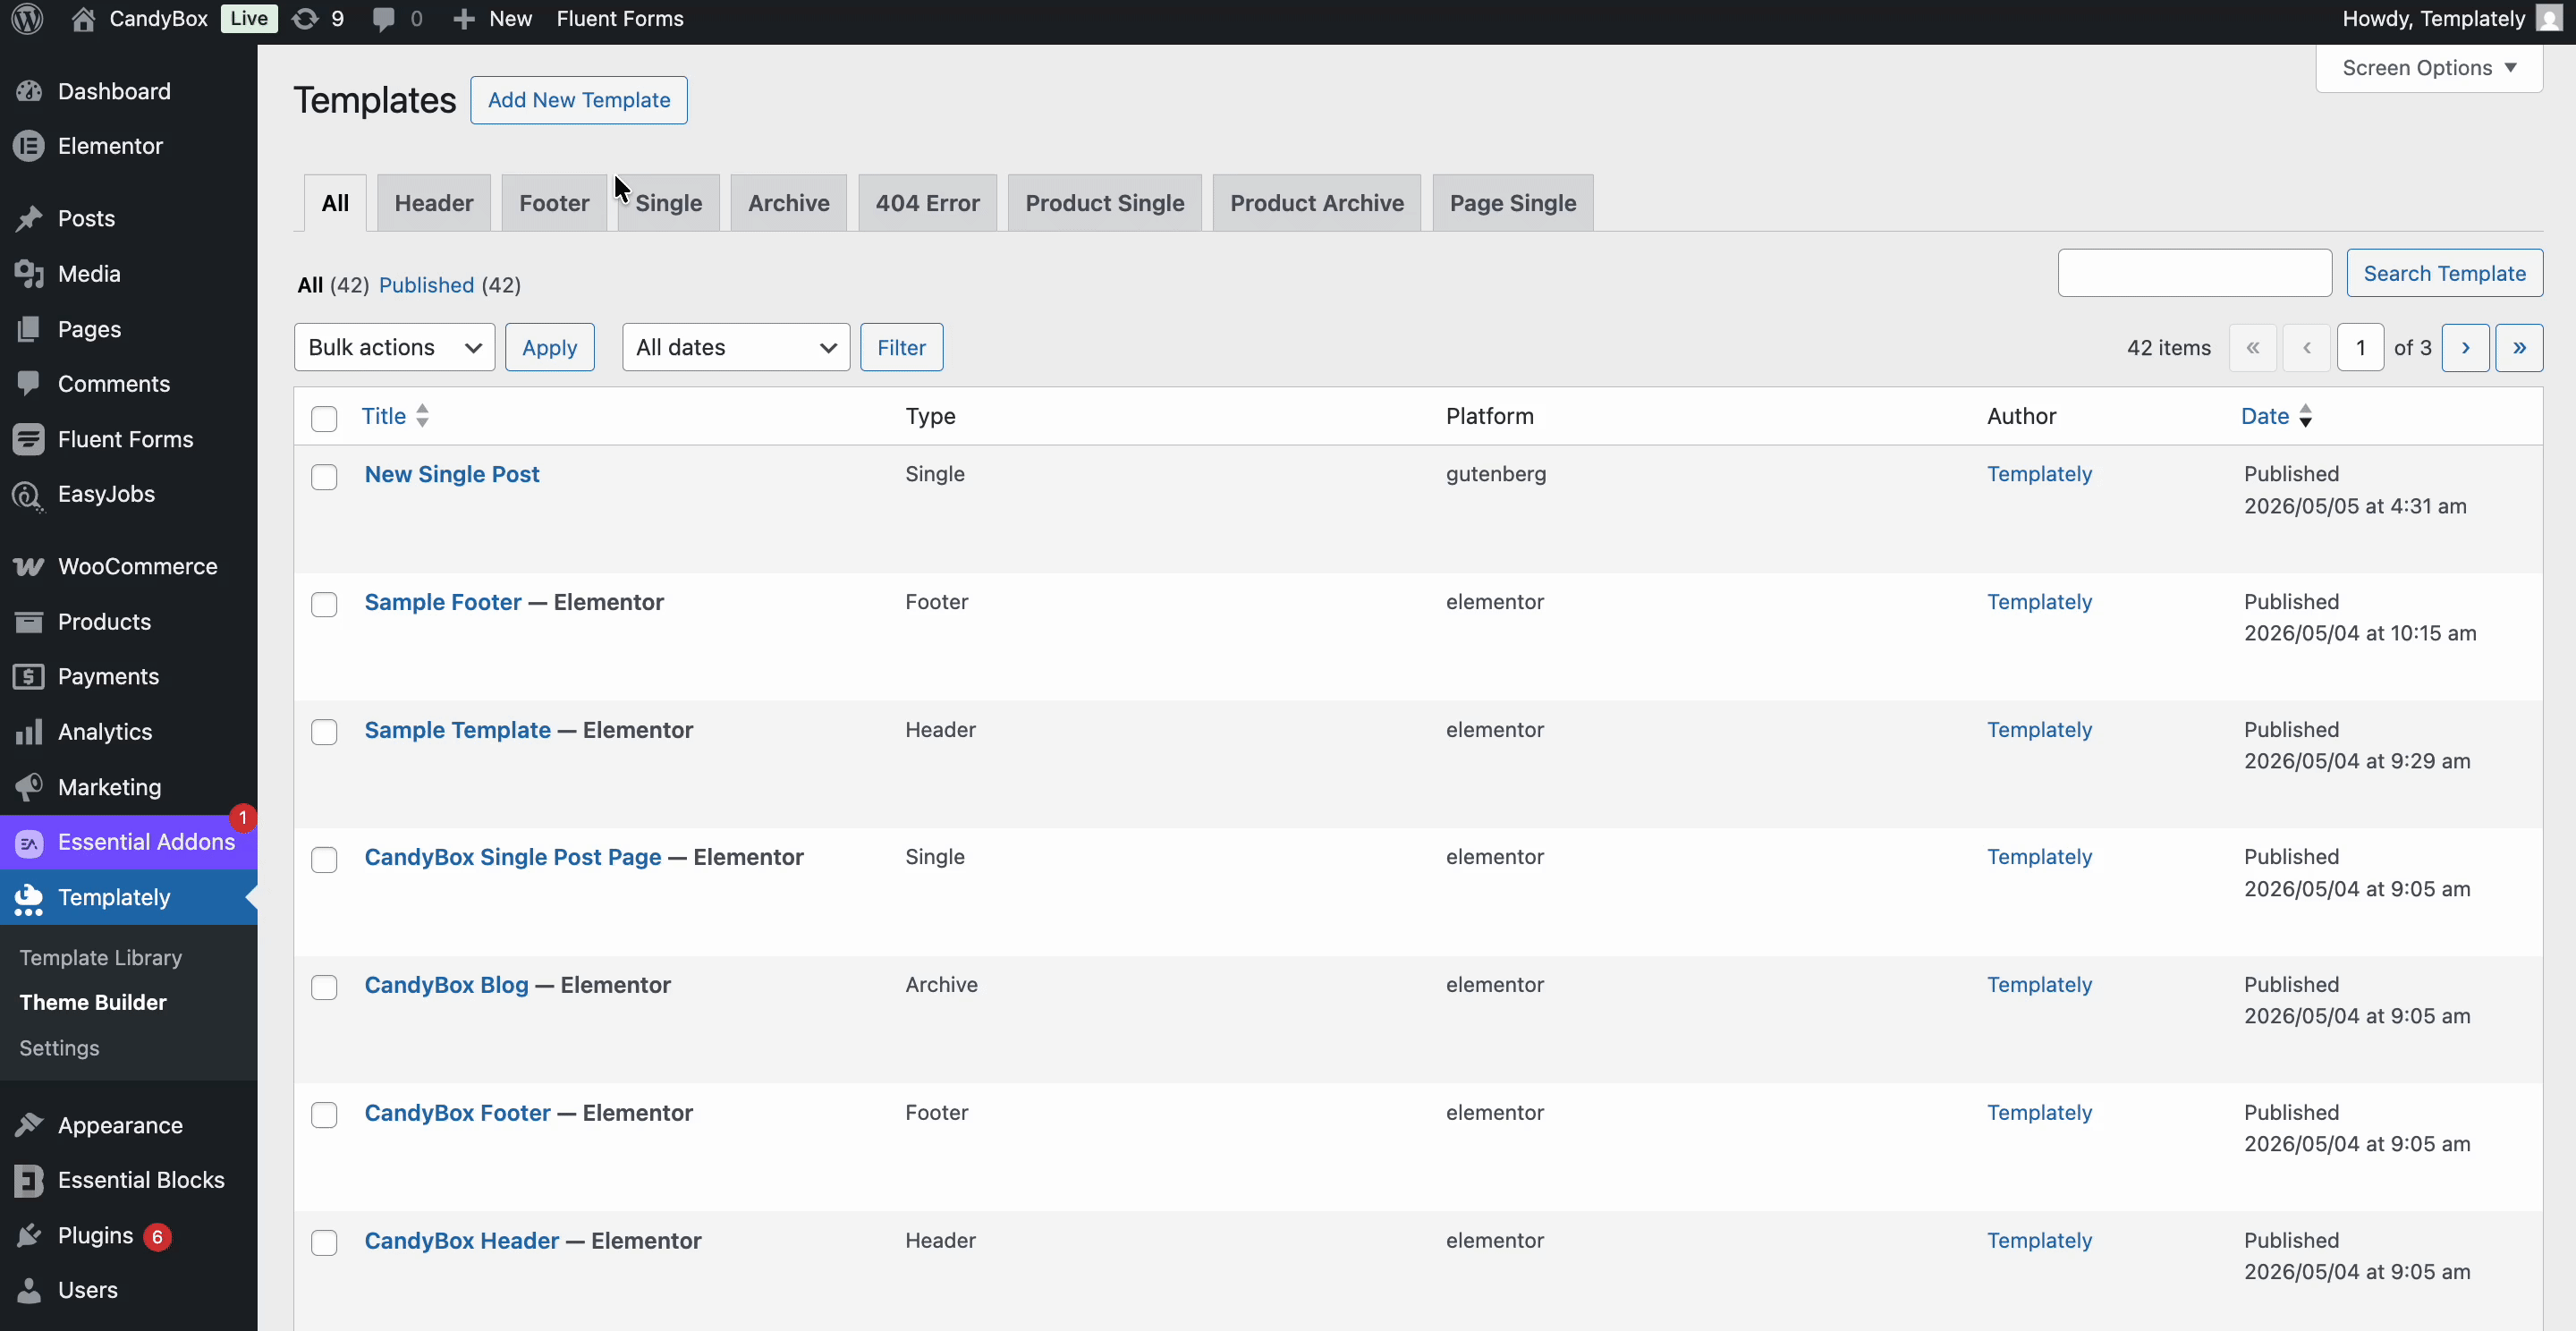This screenshot has width=2576, height=1331.
Task: Open Elementor via its sidebar icon
Action: click(29, 146)
